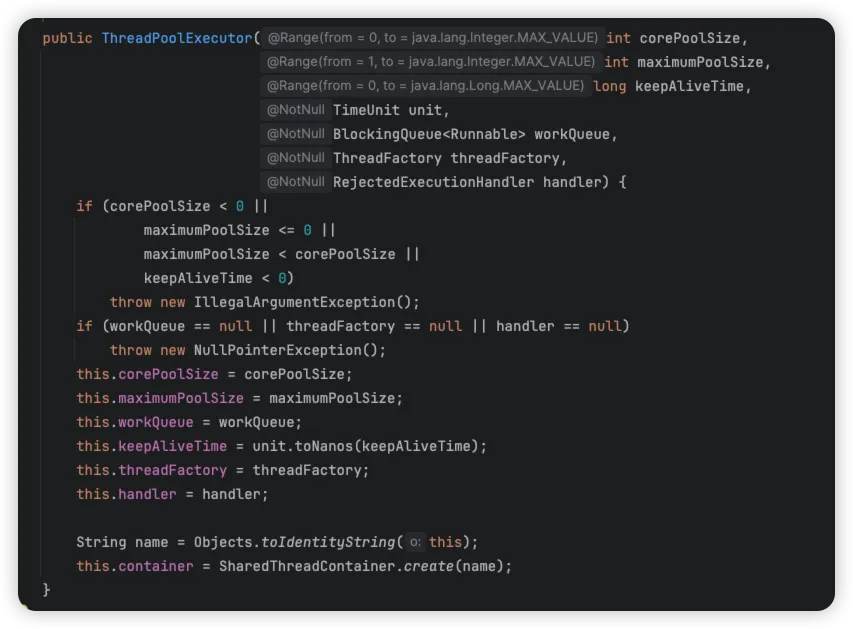
Task: Click the public keyword at constructor start
Action: (67, 38)
